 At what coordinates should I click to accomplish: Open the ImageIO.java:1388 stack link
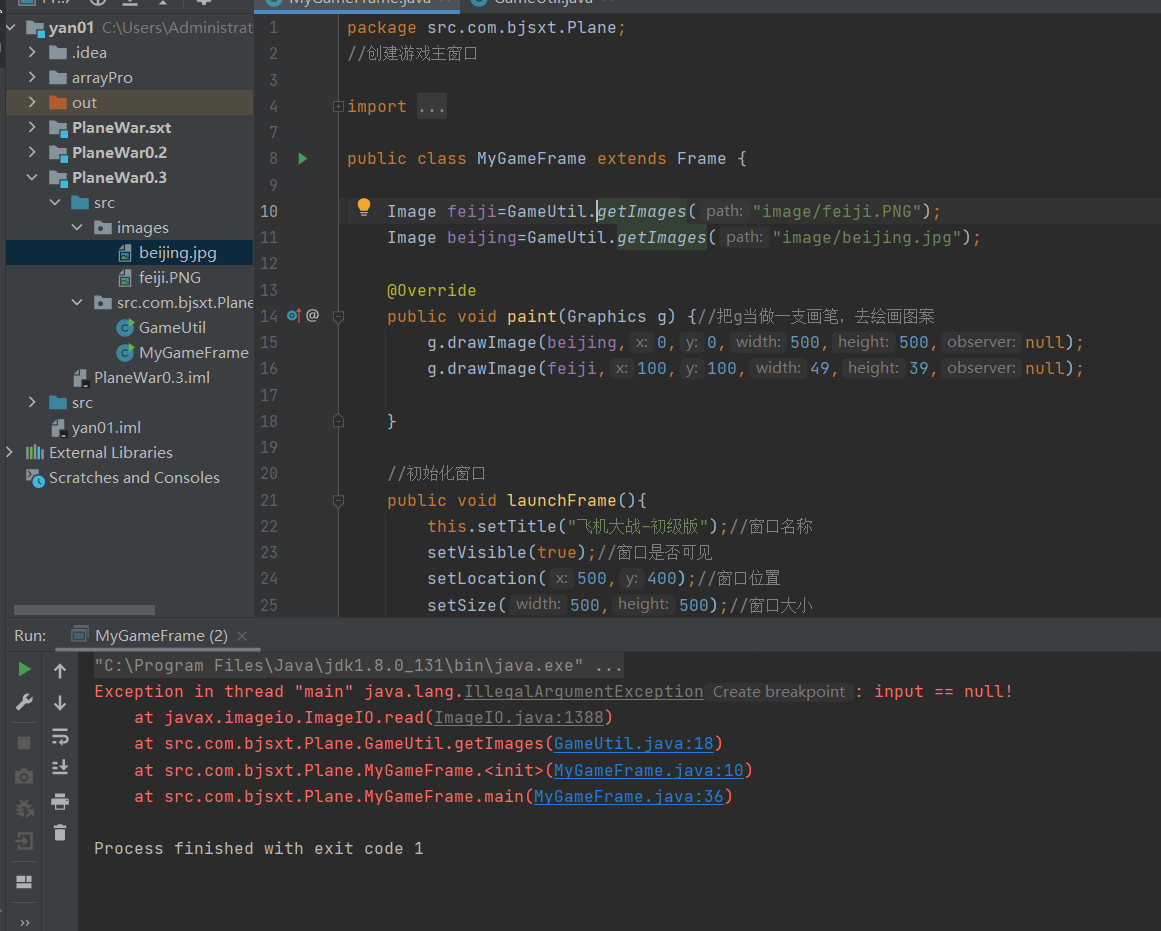coord(518,718)
